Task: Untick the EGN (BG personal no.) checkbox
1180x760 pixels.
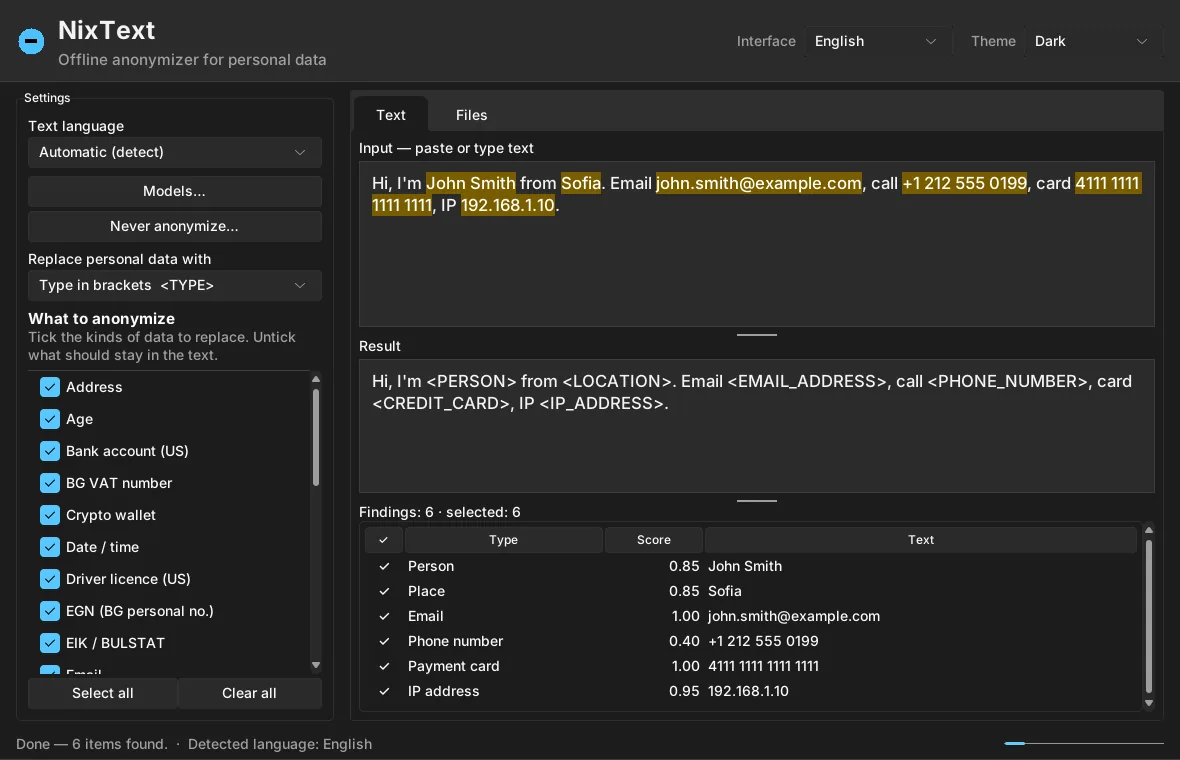Action: pyautogui.click(x=50, y=611)
